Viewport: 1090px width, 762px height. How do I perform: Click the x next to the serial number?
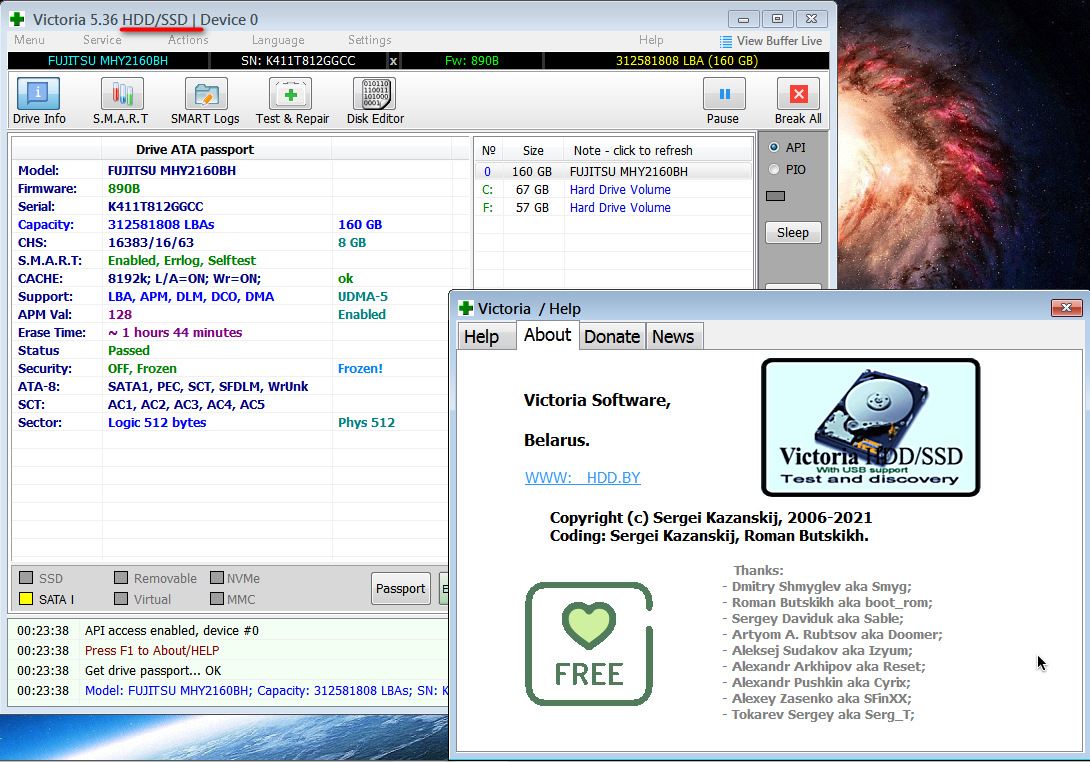pyautogui.click(x=393, y=61)
